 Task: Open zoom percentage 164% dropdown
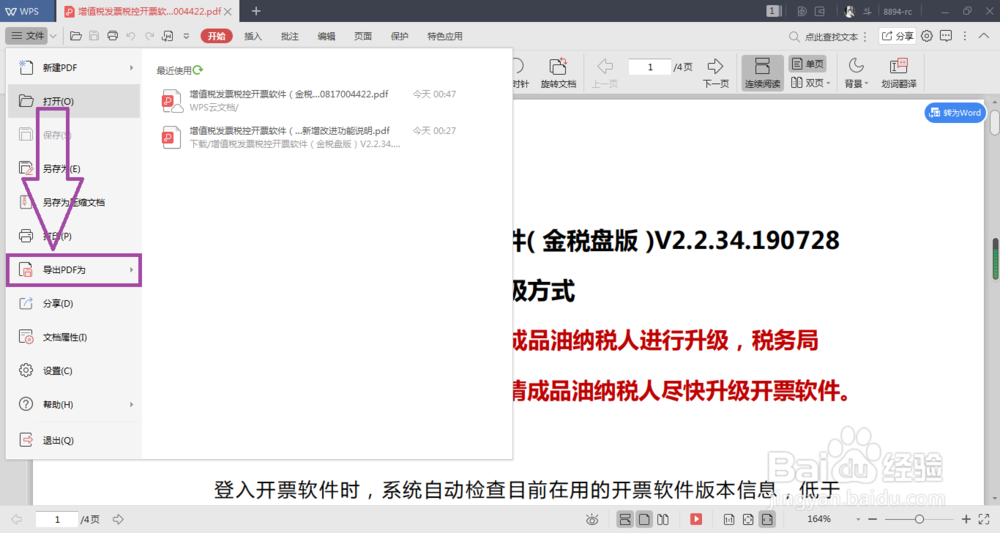[858, 520]
